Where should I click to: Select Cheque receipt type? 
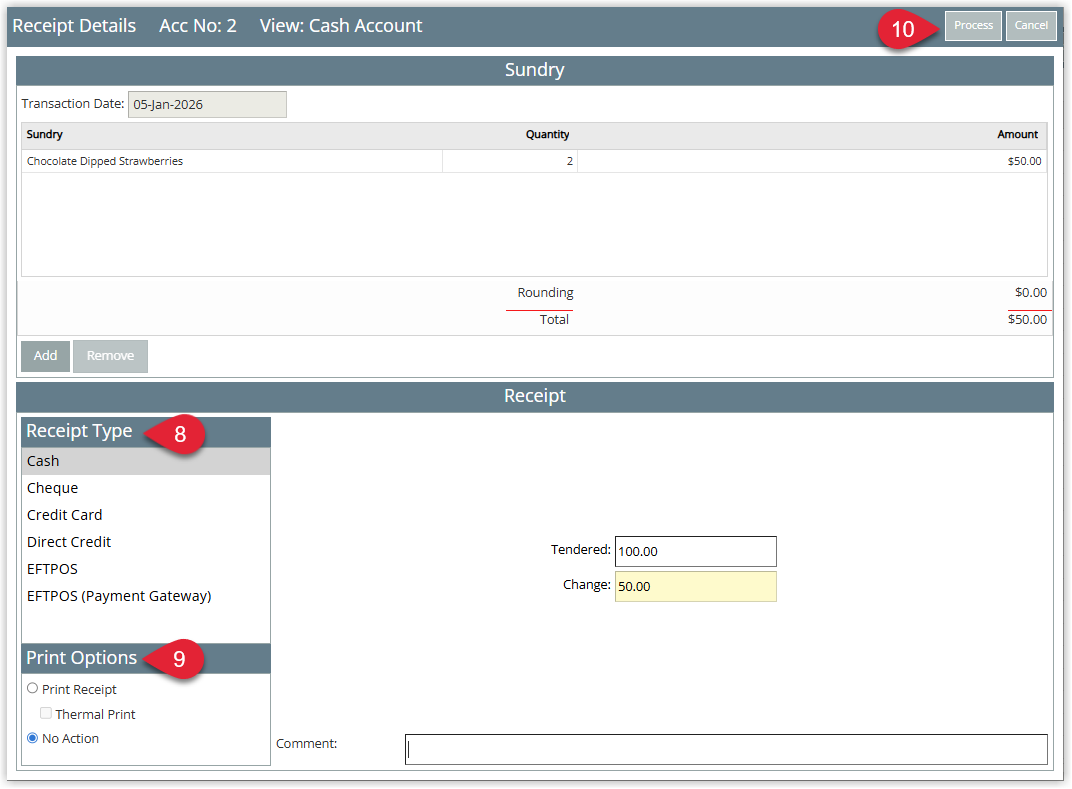click(x=146, y=488)
